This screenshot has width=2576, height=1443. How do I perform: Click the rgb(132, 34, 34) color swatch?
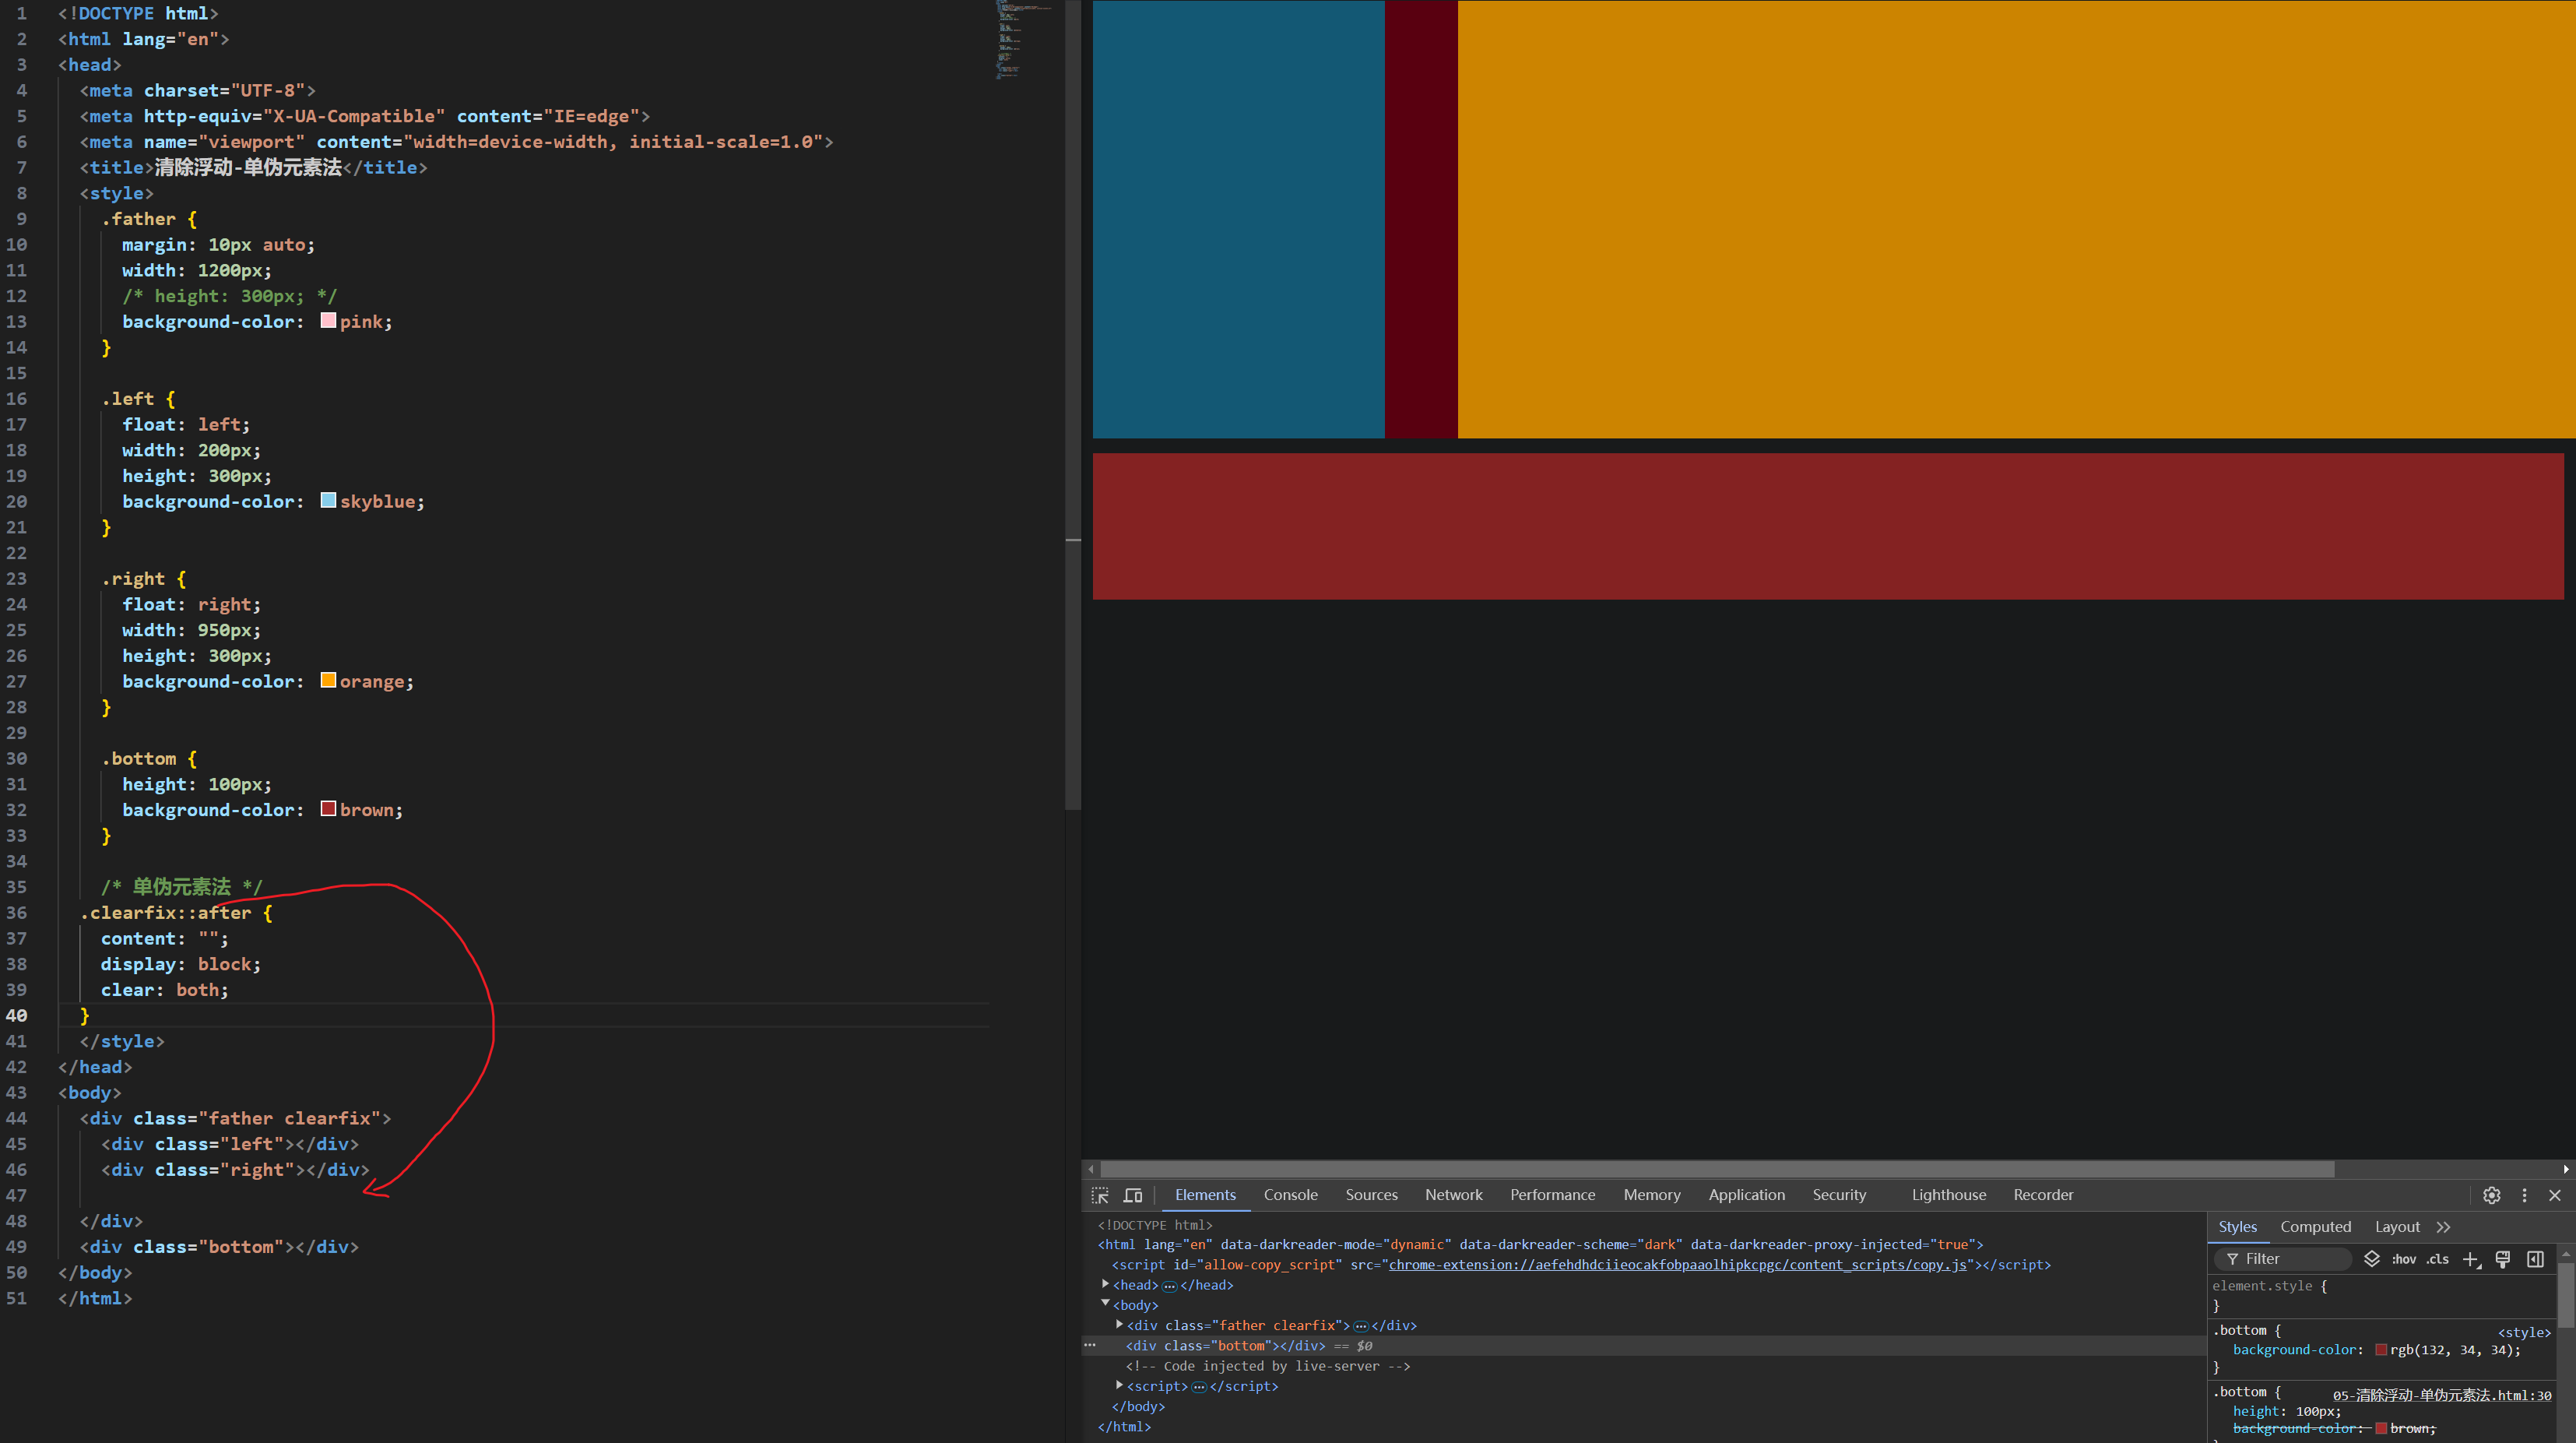[x=2381, y=1350]
